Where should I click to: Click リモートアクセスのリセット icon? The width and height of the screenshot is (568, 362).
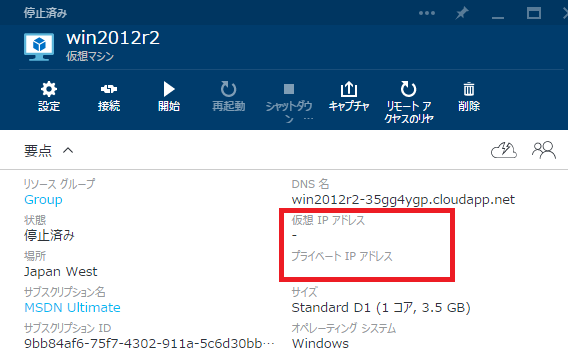coord(408,89)
